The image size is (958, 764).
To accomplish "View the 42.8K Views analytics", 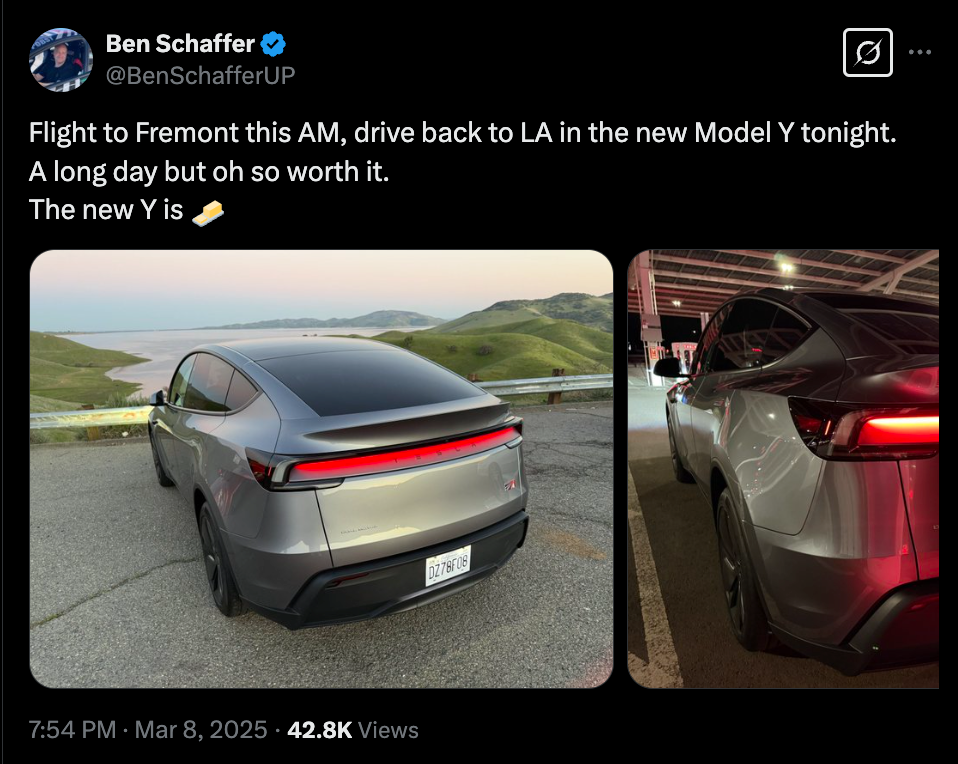I will tap(352, 730).
